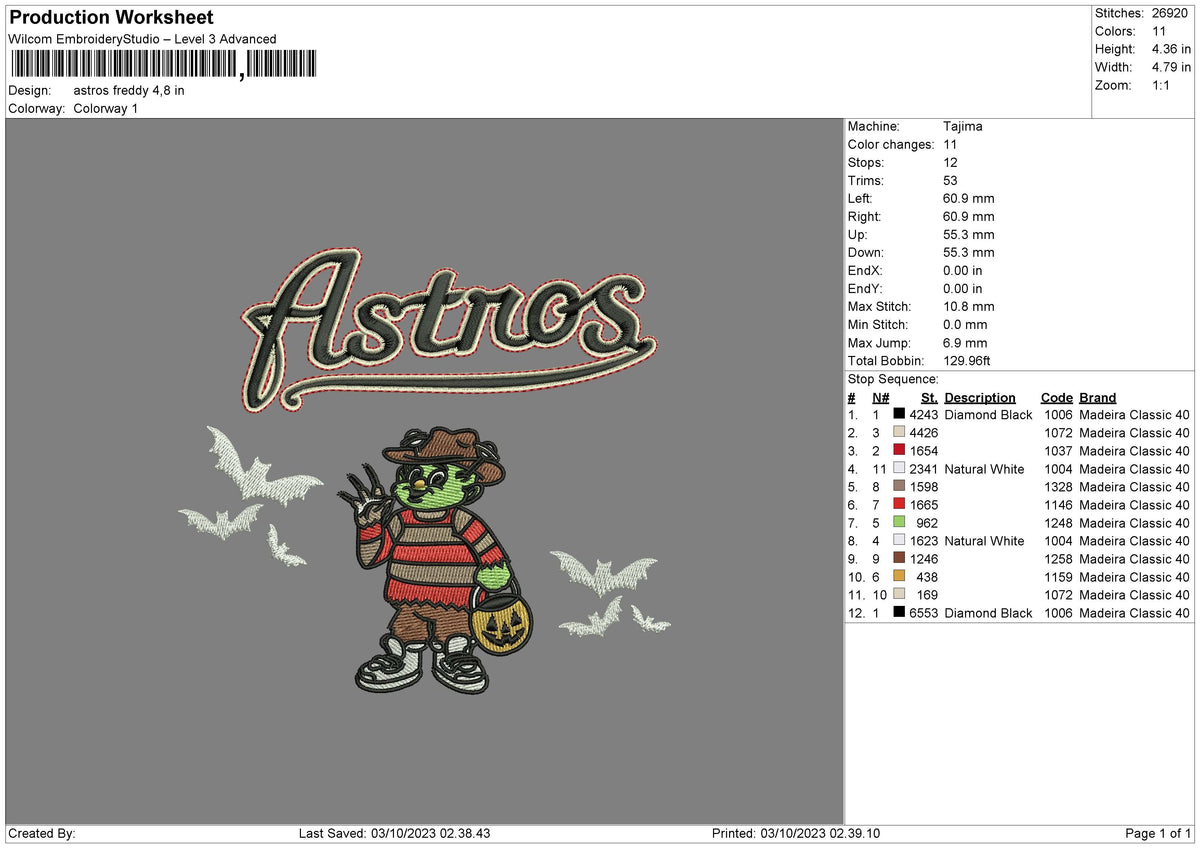Click thread code 1248
This screenshot has height=848, width=1200.
[x=1058, y=522]
